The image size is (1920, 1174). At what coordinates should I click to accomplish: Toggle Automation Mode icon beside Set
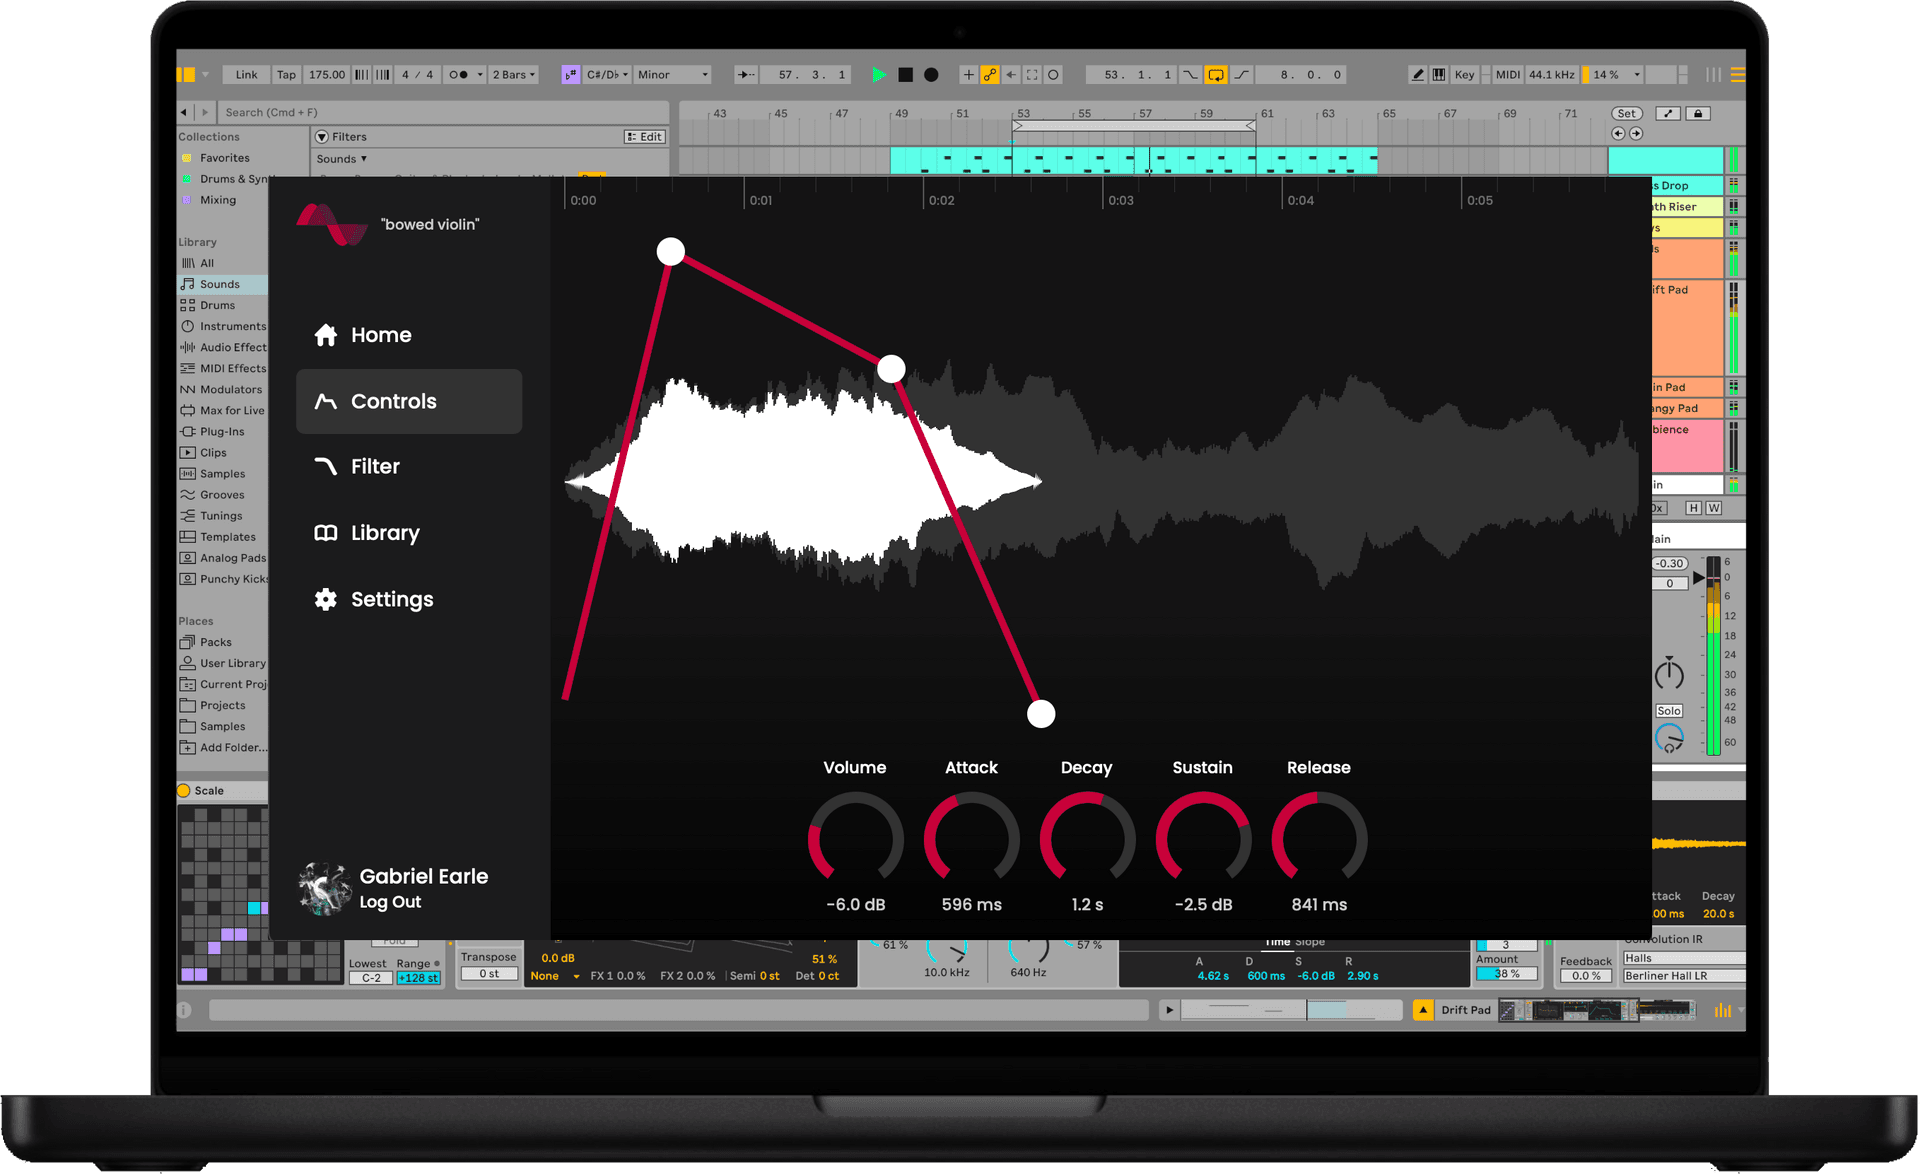coord(1668,113)
